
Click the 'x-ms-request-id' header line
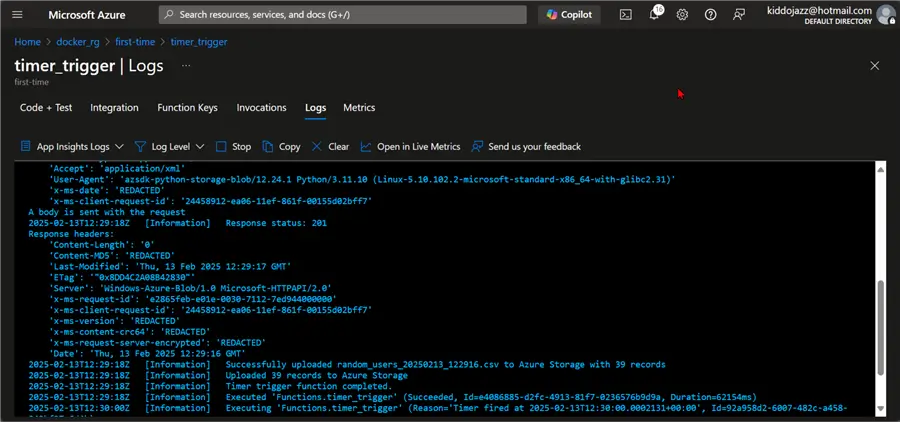pyautogui.click(x=192, y=299)
